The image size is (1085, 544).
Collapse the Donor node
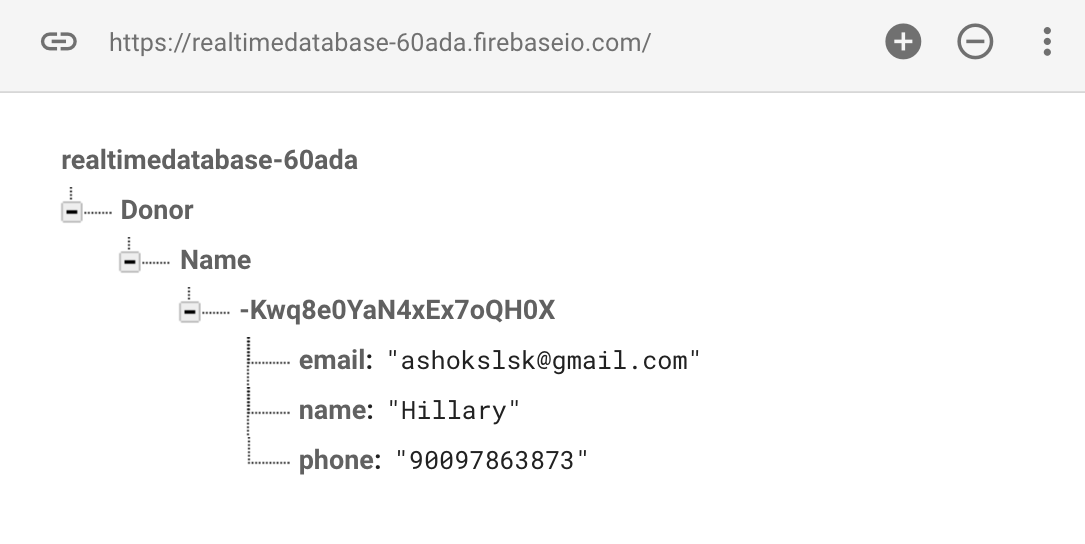click(x=71, y=211)
